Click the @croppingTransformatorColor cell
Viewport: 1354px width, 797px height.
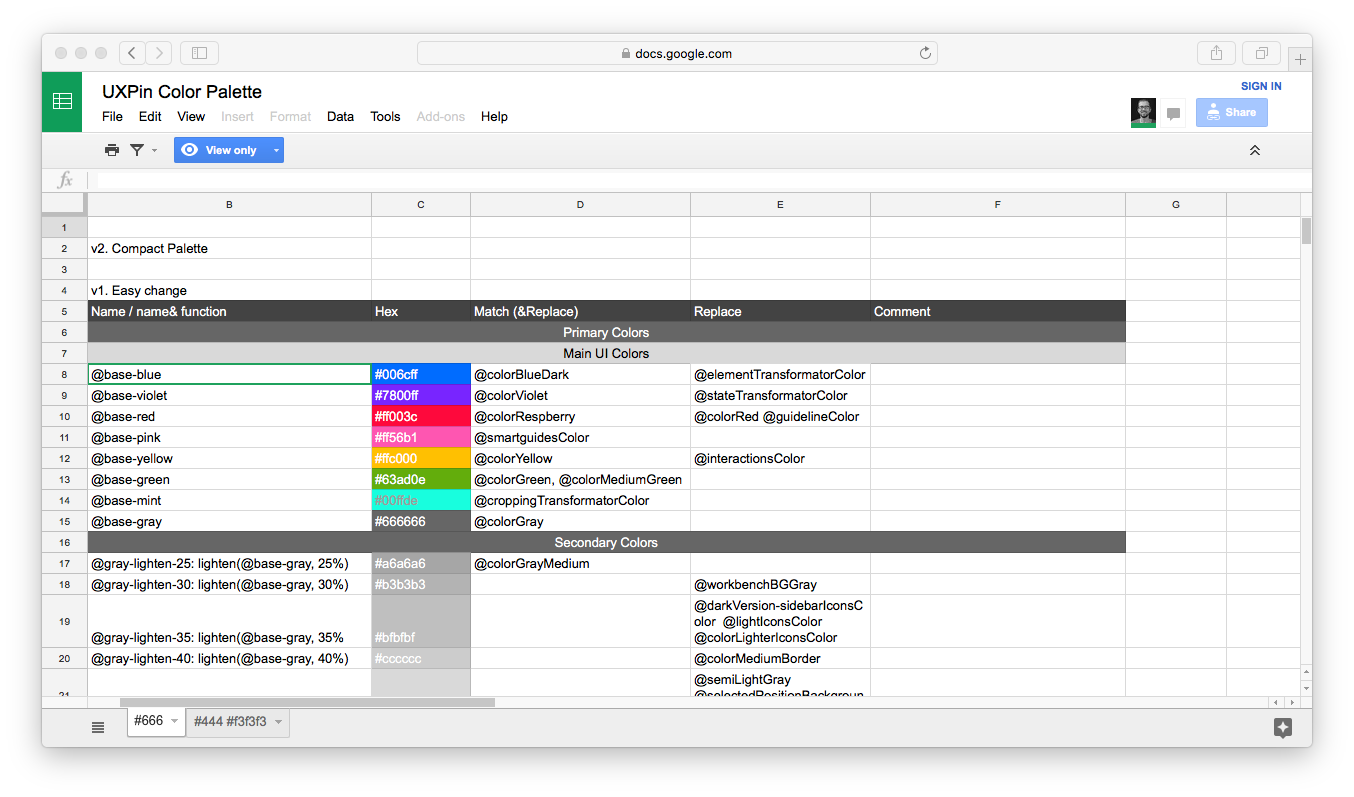[x=581, y=501]
